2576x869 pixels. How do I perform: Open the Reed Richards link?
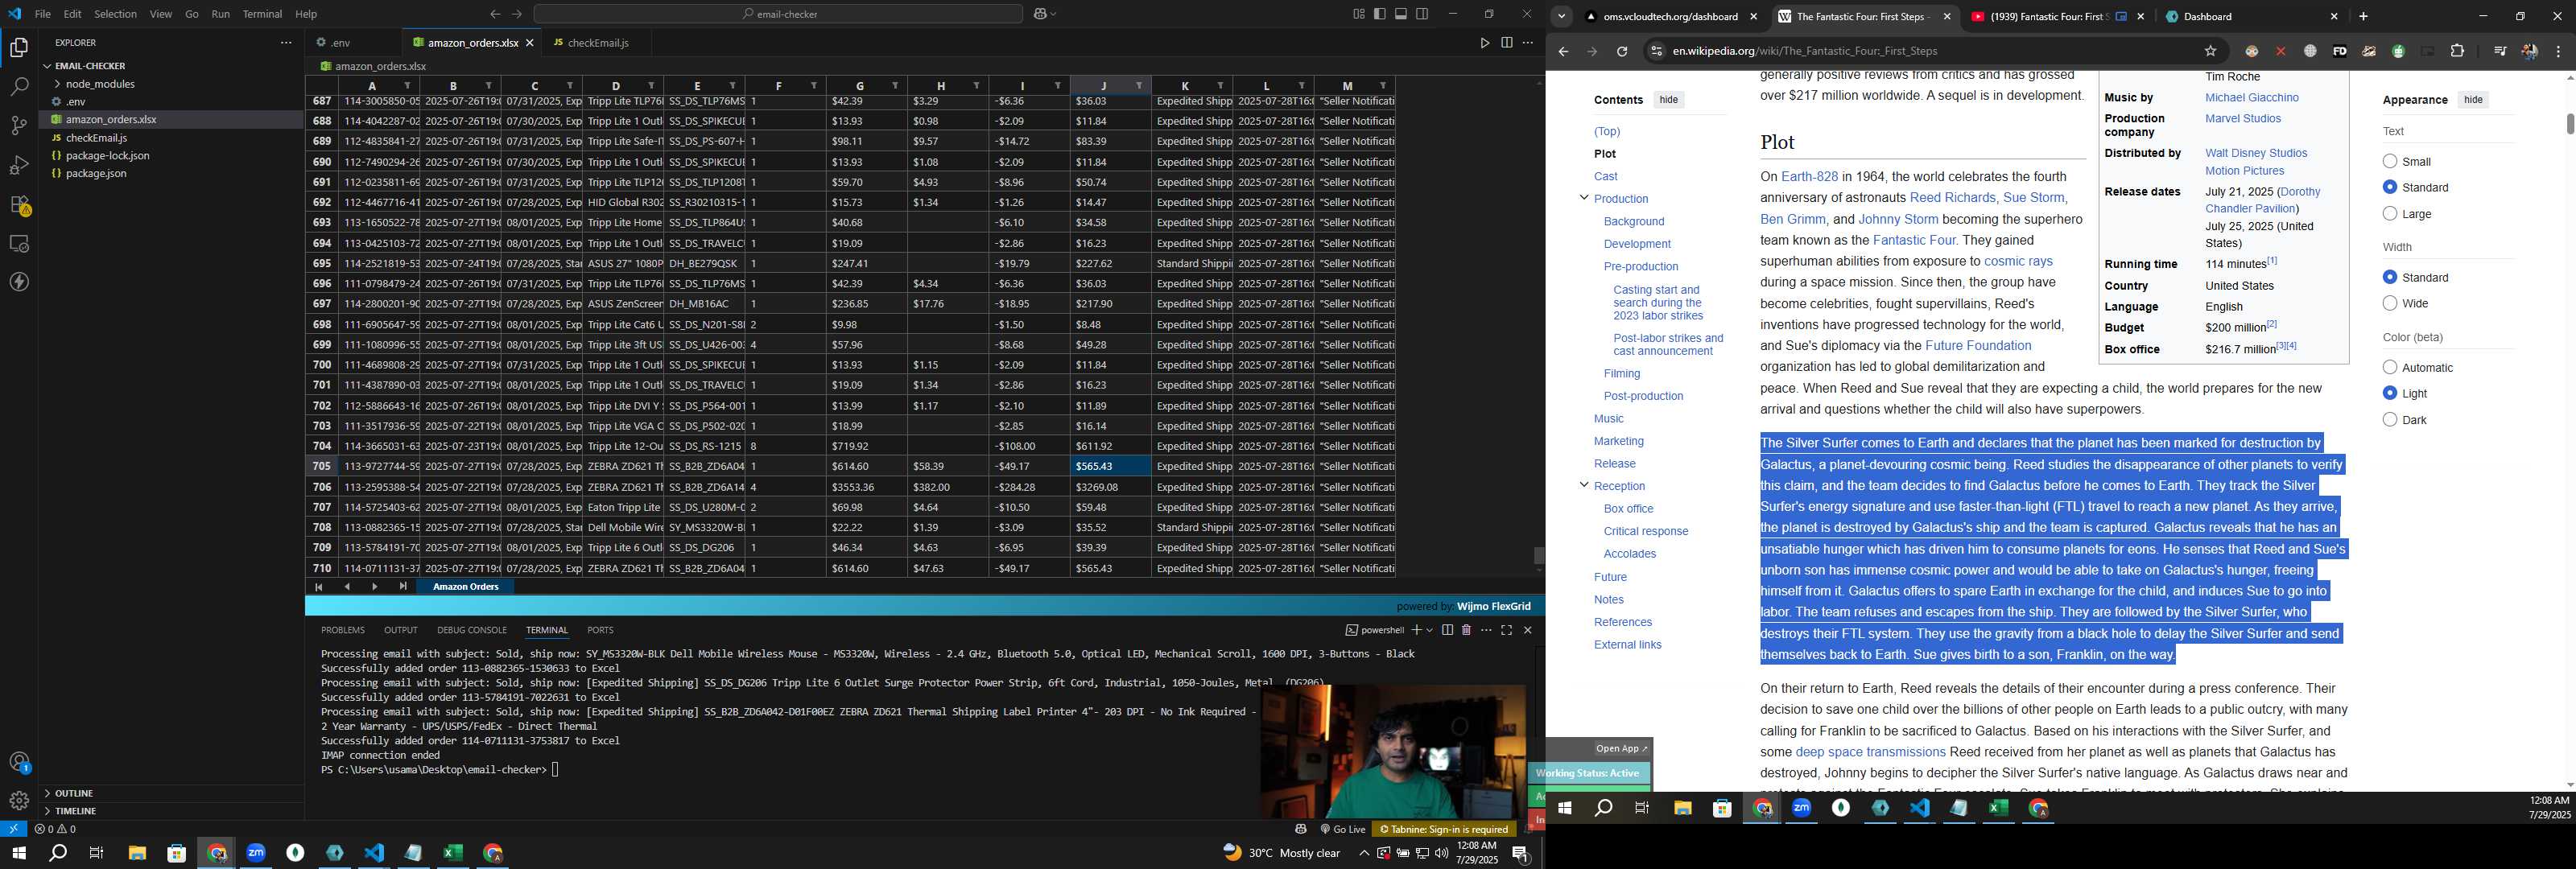tap(1952, 198)
